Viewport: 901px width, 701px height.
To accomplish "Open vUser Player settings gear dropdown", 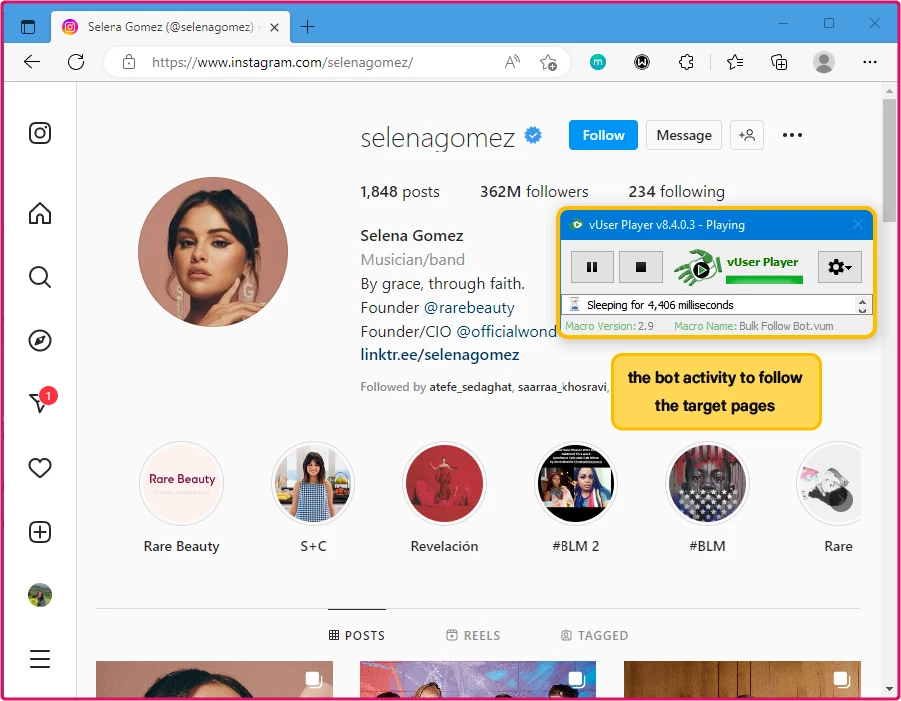I will pos(839,267).
